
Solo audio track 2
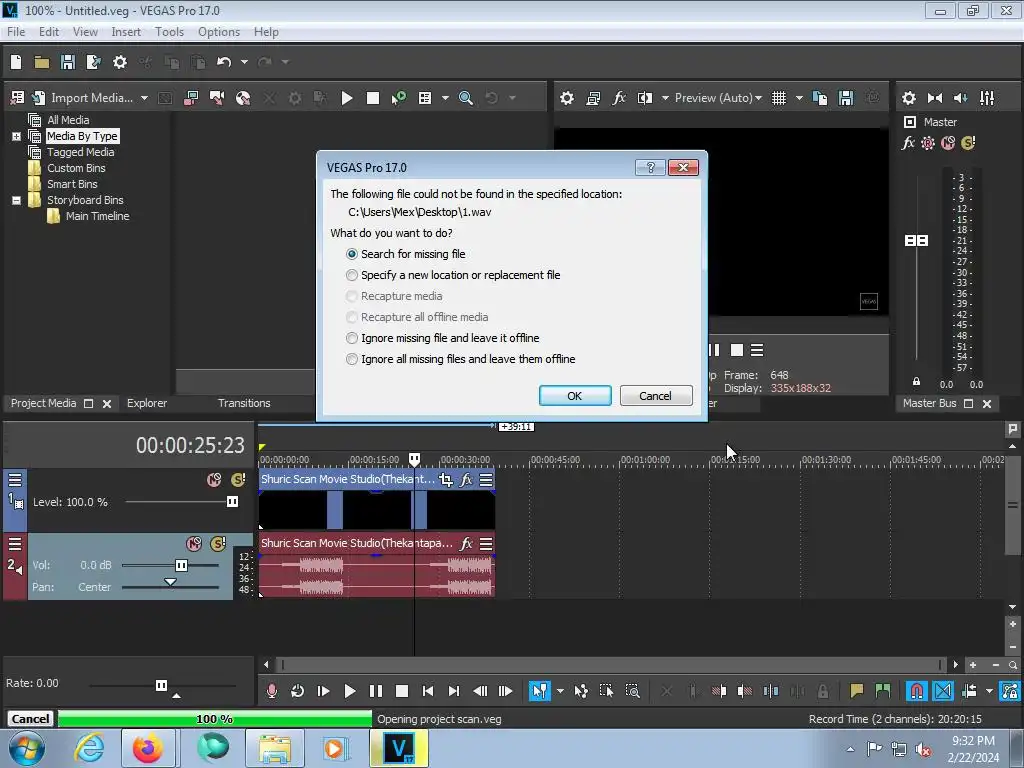click(x=218, y=543)
